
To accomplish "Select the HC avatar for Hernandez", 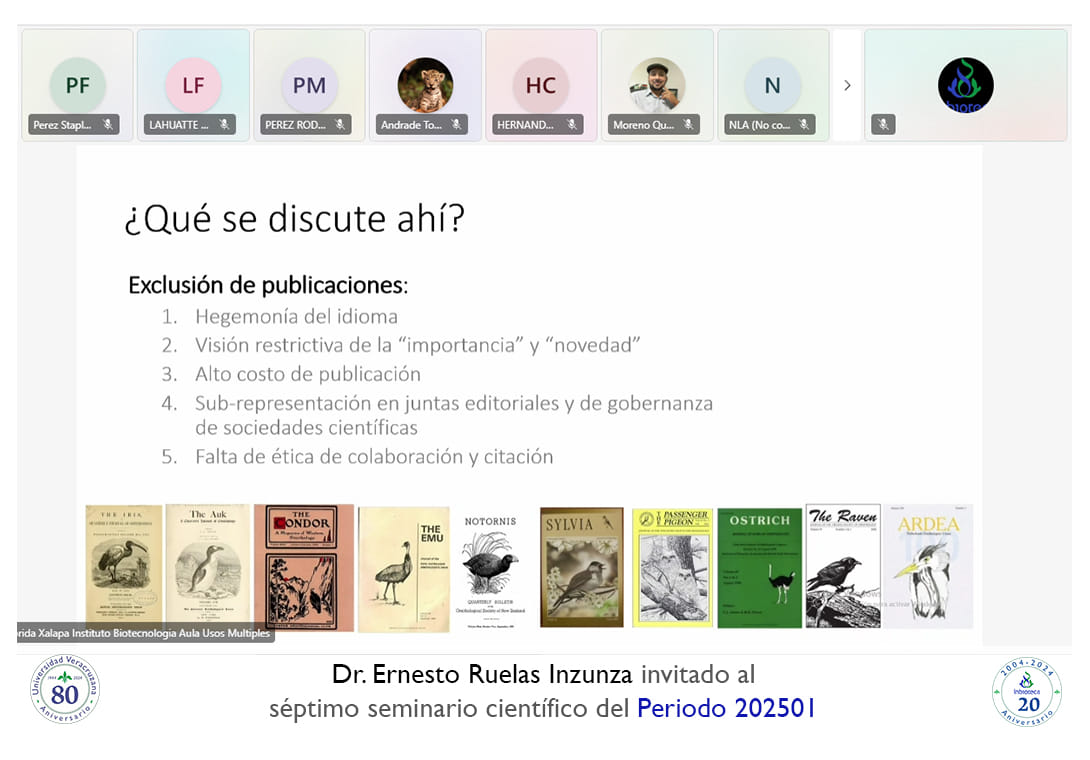I will point(541,85).
